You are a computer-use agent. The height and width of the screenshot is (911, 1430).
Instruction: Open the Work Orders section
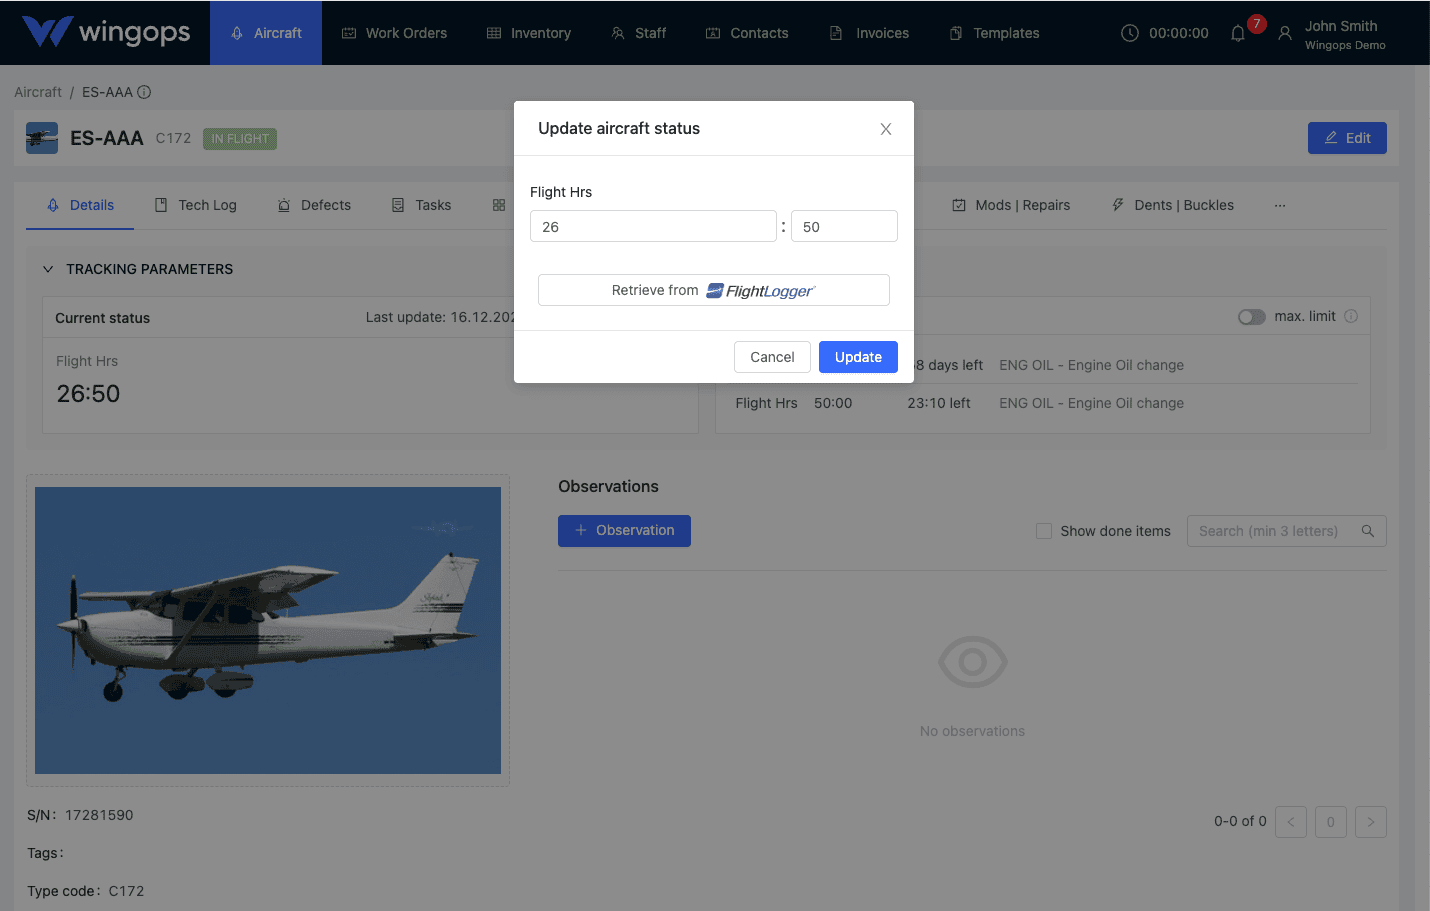click(x=394, y=32)
